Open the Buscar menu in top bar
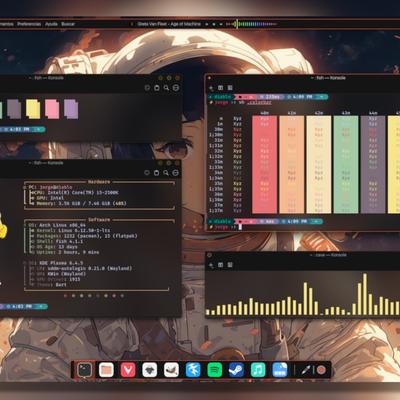Image resolution: width=400 pixels, height=400 pixels. tap(68, 24)
